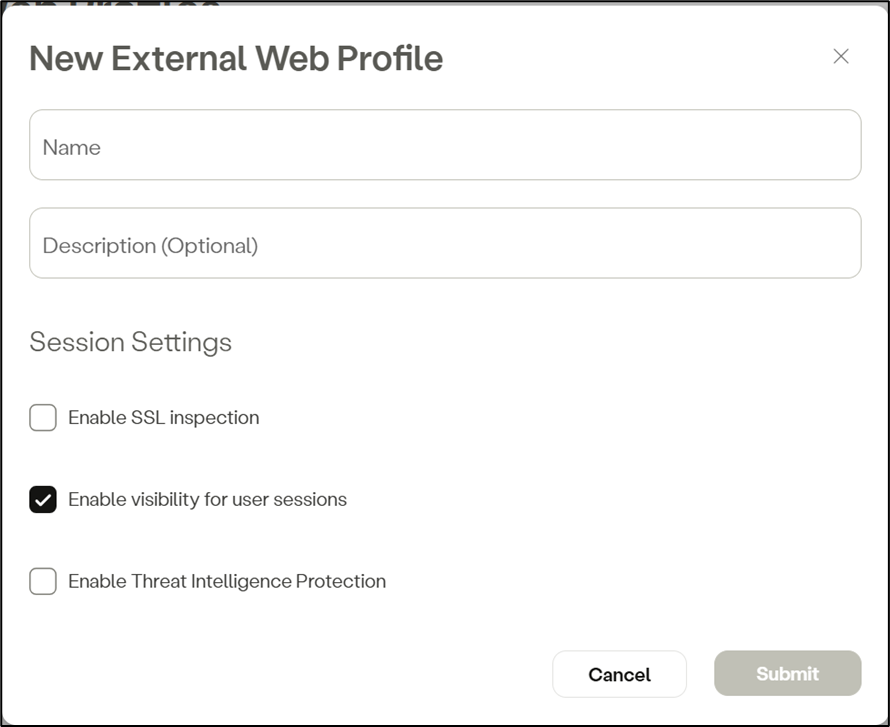The height and width of the screenshot is (727, 890).
Task: Click the Name input field
Action: 445,145
